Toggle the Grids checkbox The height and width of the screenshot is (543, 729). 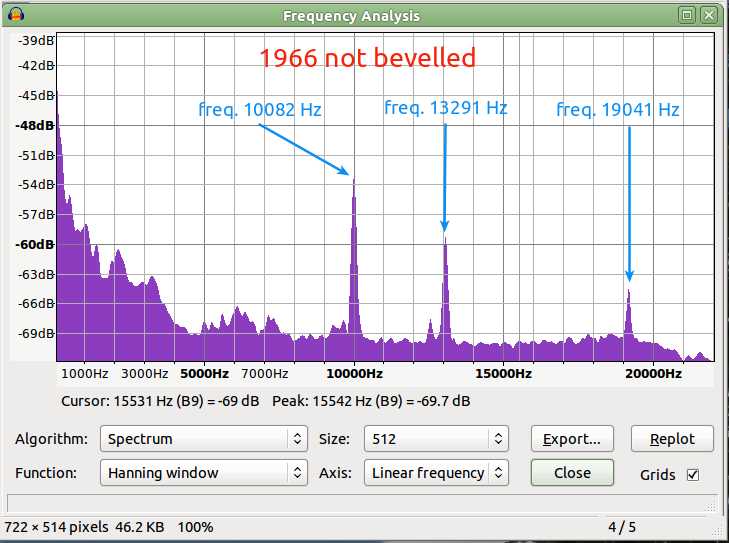[x=693, y=475]
